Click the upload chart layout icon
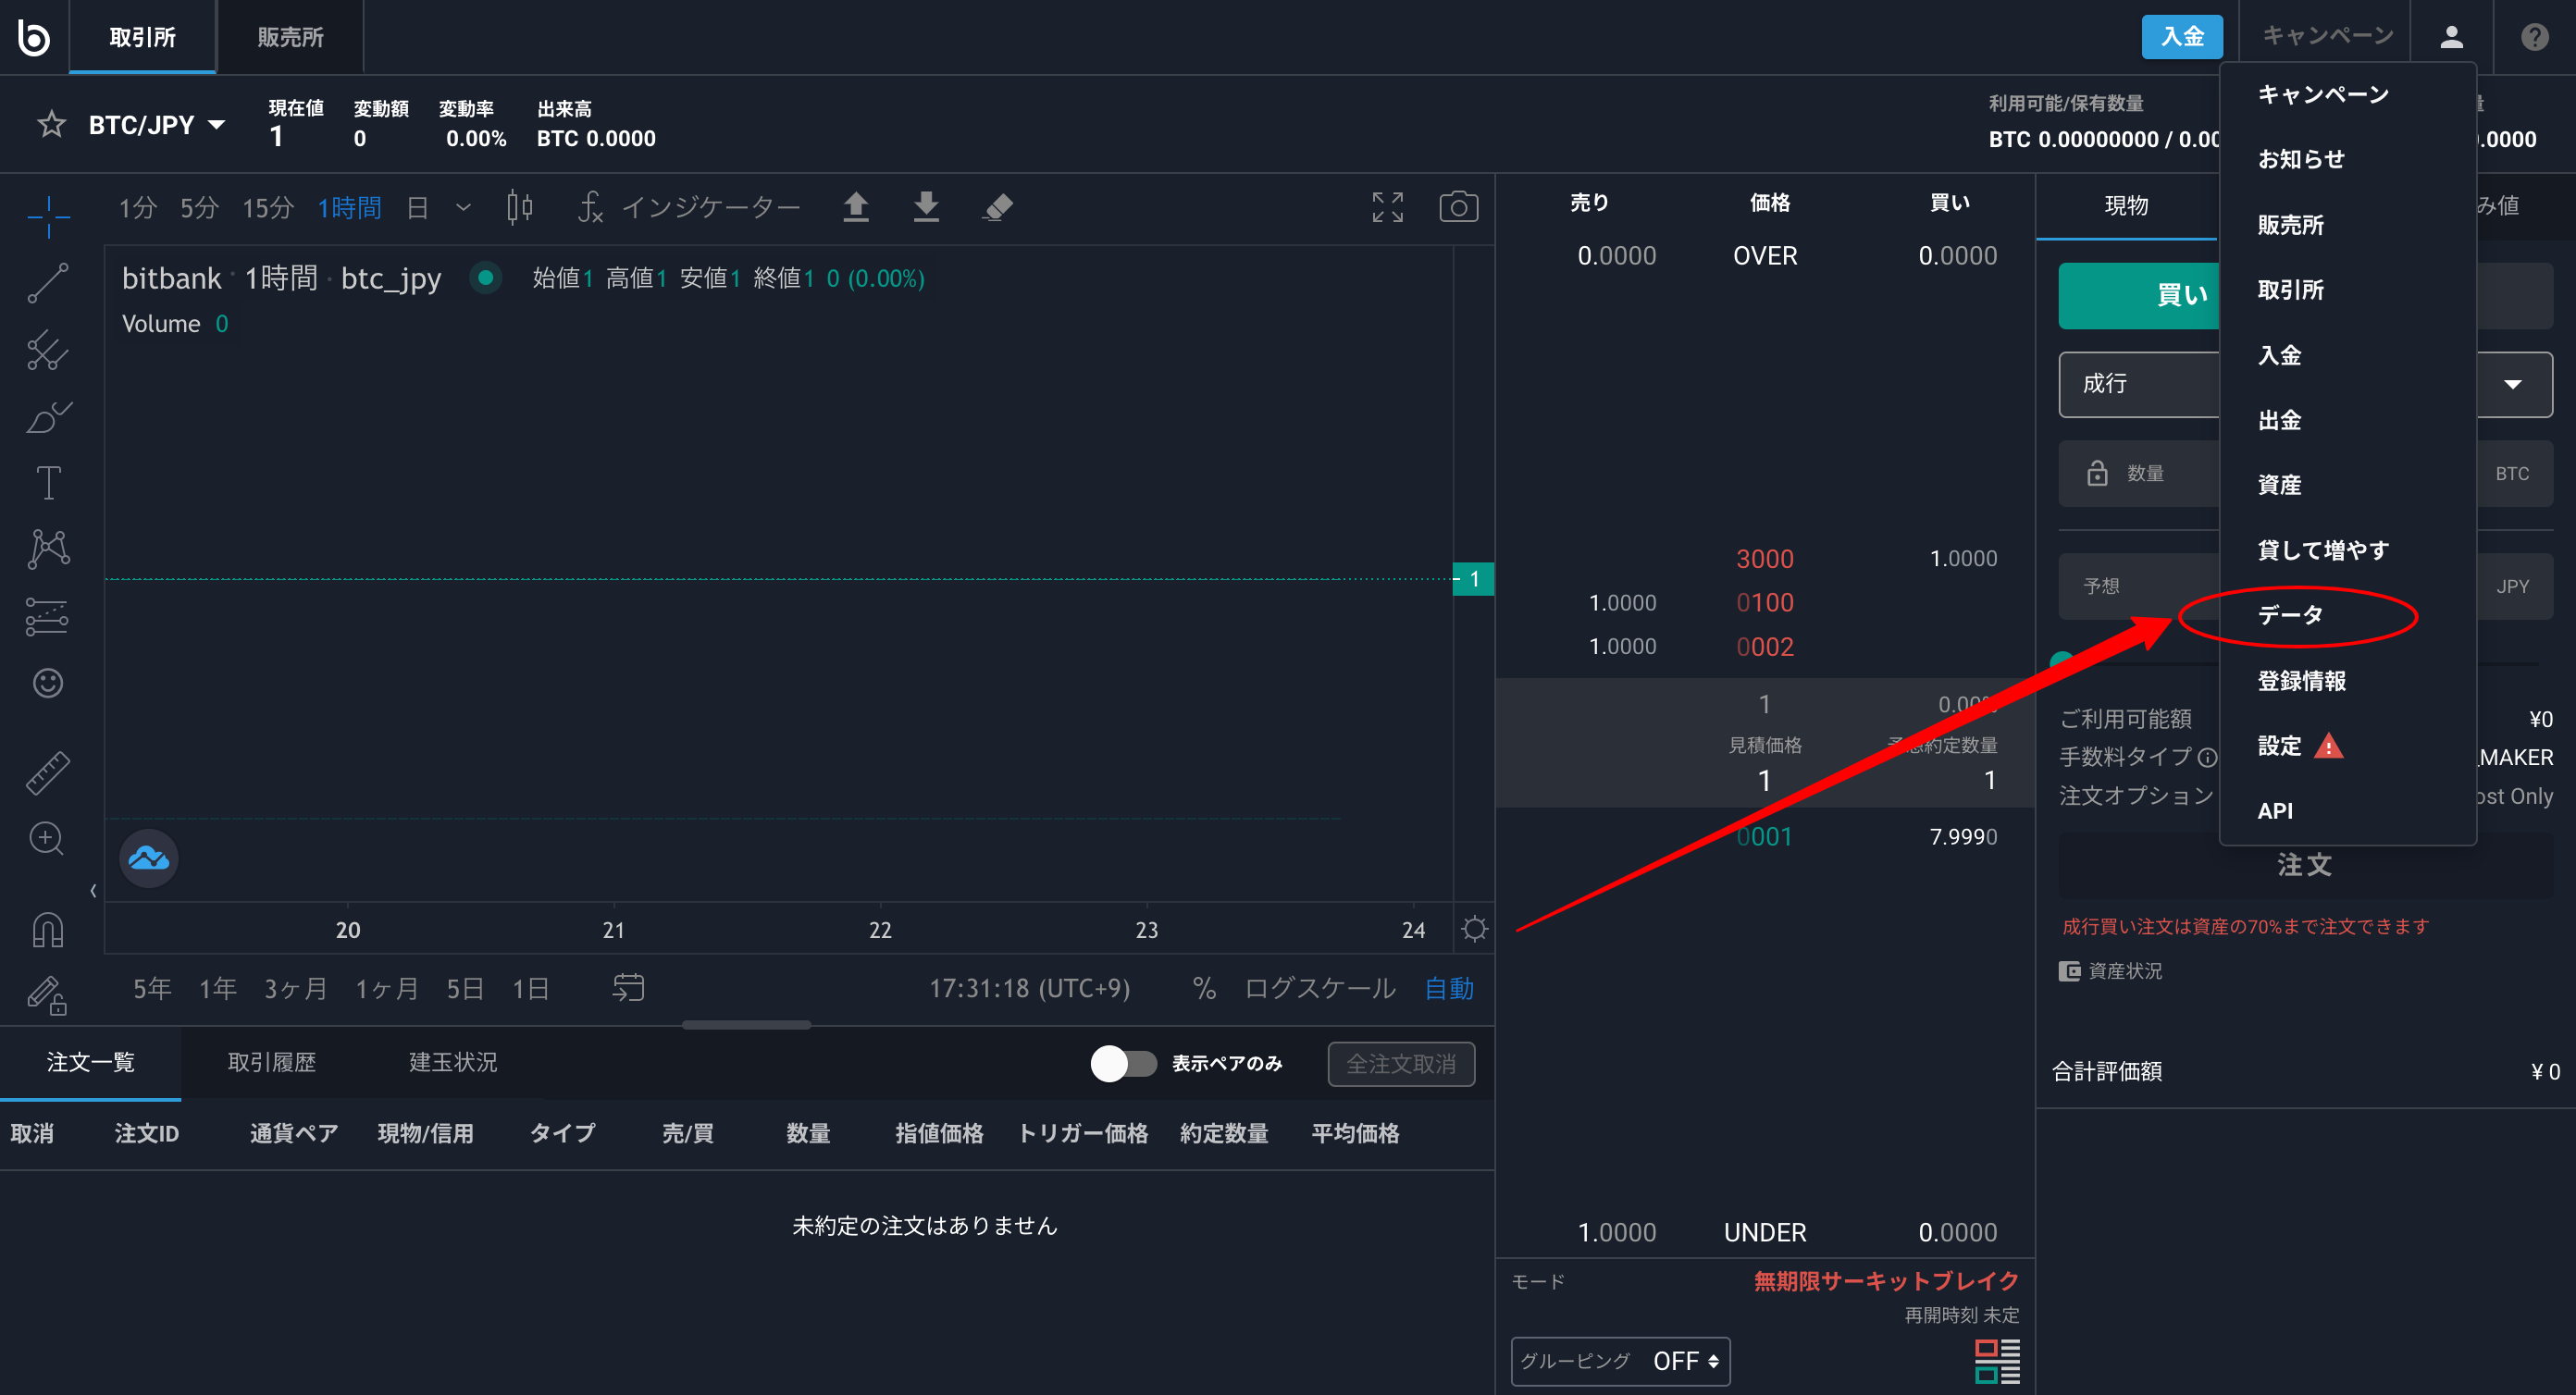The image size is (2576, 1395). 855,207
